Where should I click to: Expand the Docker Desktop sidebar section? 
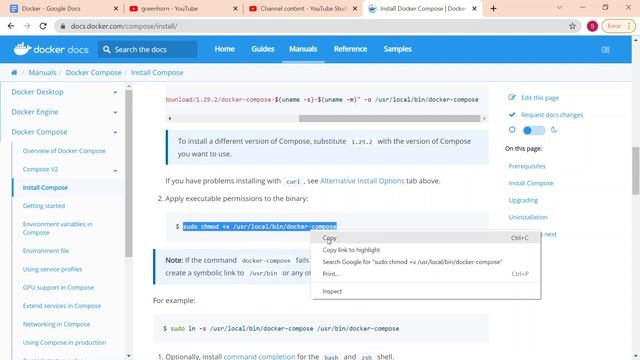115,92
